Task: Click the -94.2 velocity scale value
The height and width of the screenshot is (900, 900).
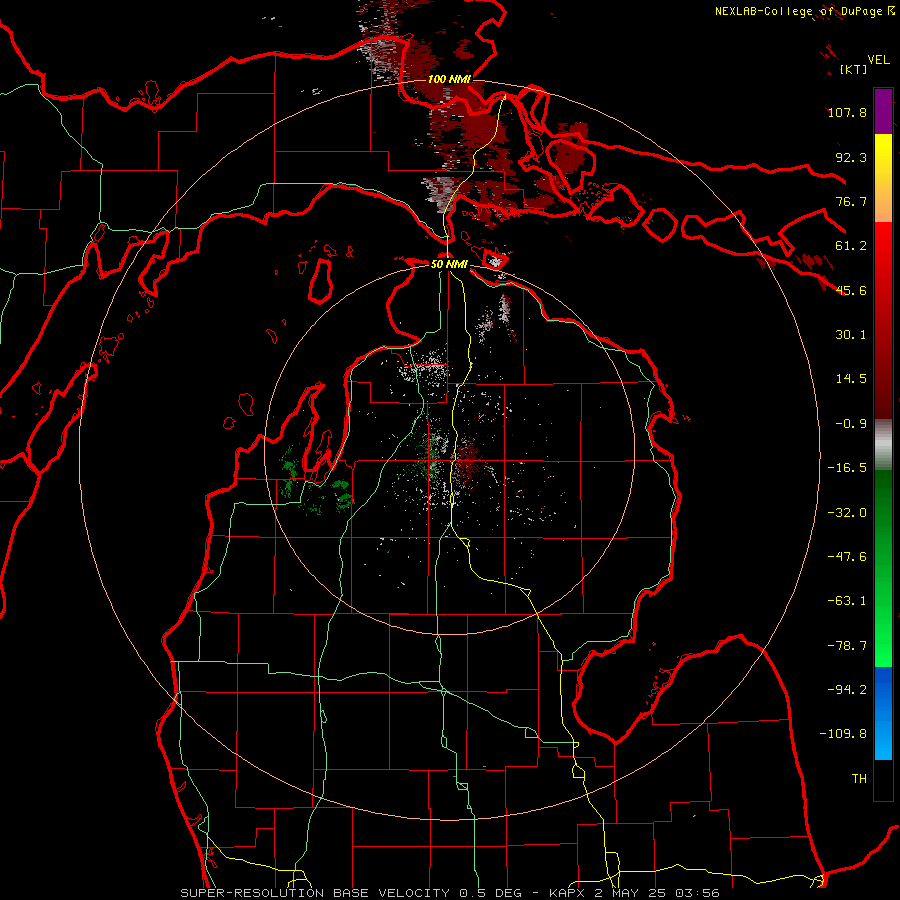Action: click(847, 690)
